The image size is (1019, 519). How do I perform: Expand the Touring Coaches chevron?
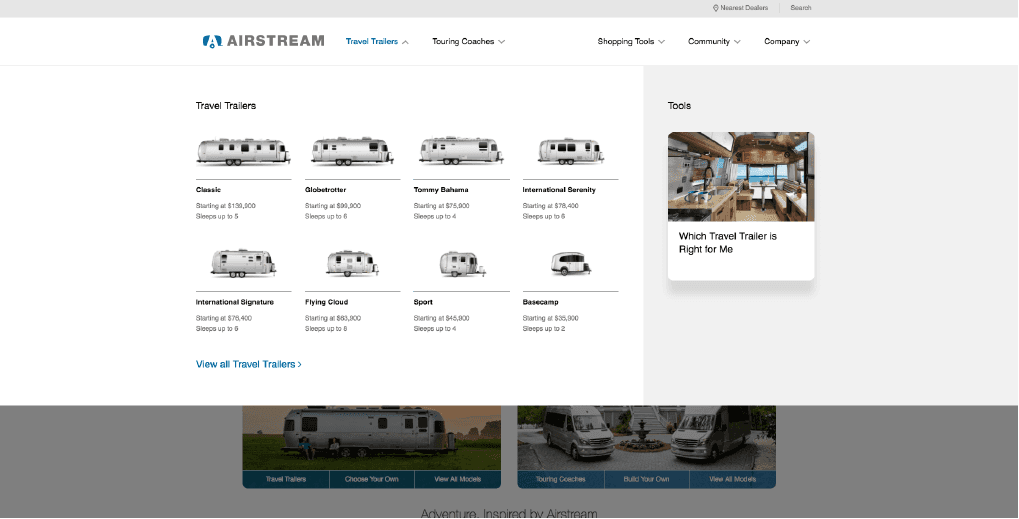(501, 42)
